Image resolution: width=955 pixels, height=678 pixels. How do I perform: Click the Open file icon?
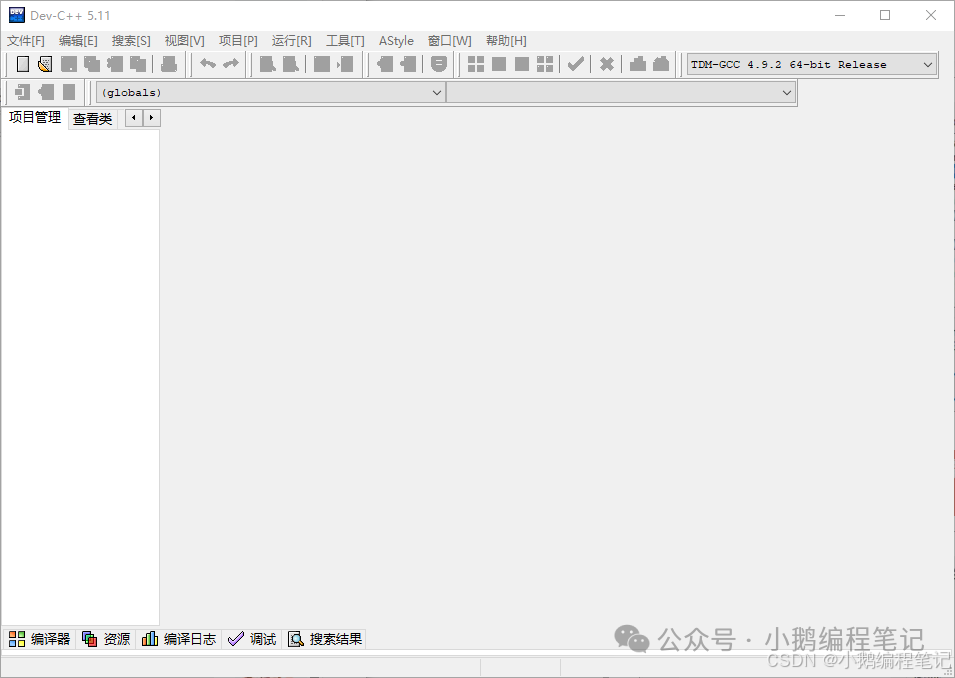(45, 64)
